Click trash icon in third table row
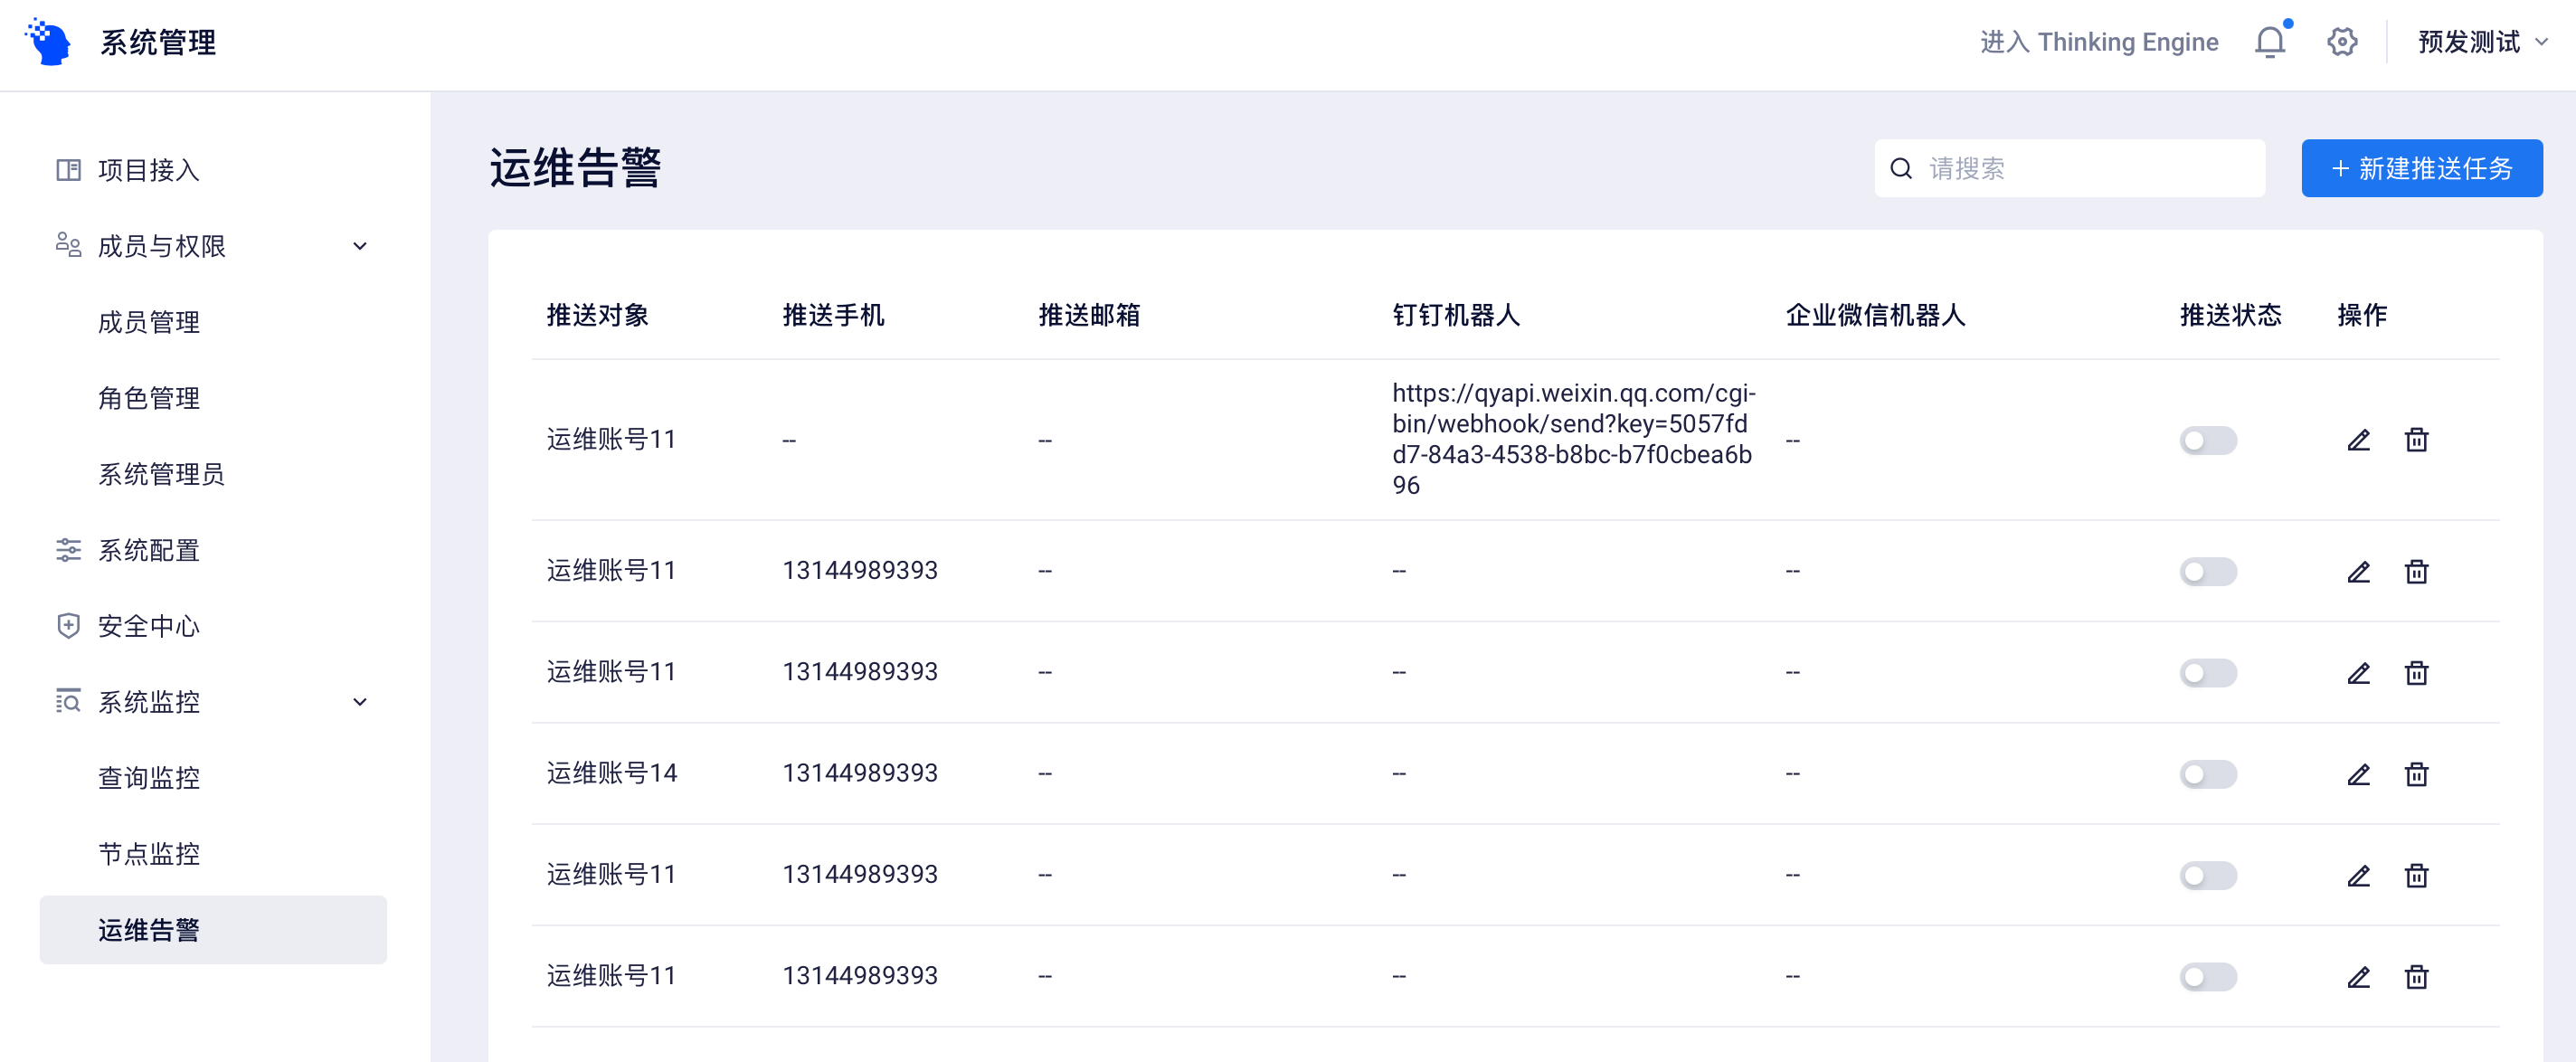This screenshot has height=1062, width=2576. click(x=2416, y=673)
